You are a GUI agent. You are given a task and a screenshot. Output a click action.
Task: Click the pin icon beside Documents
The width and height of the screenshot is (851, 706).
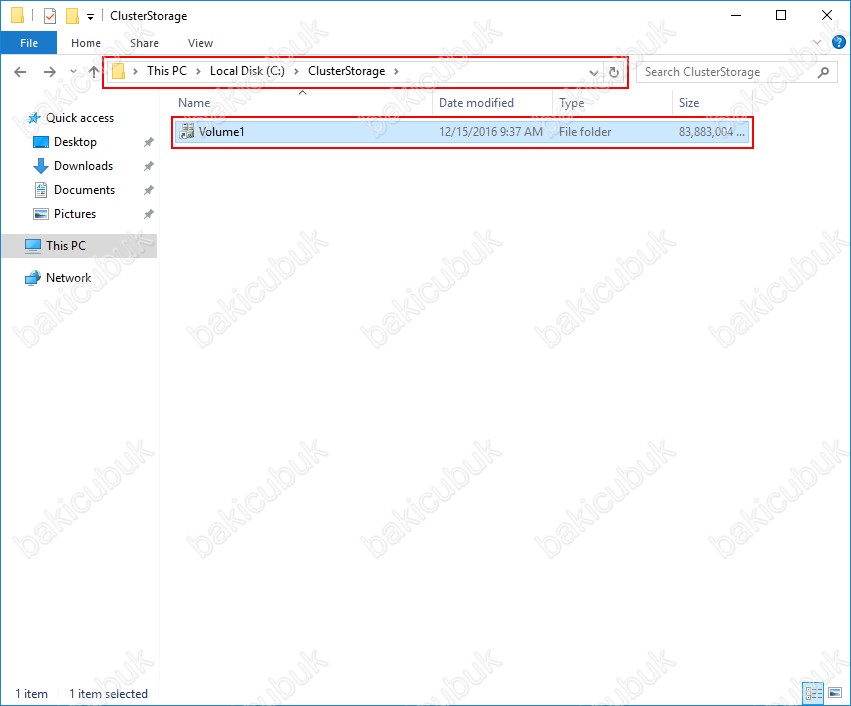click(x=149, y=190)
